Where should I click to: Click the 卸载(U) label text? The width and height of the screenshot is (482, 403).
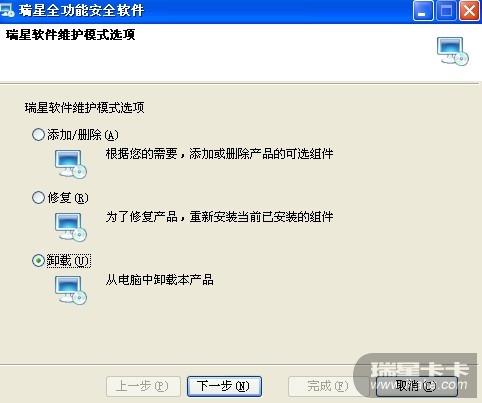point(68,261)
